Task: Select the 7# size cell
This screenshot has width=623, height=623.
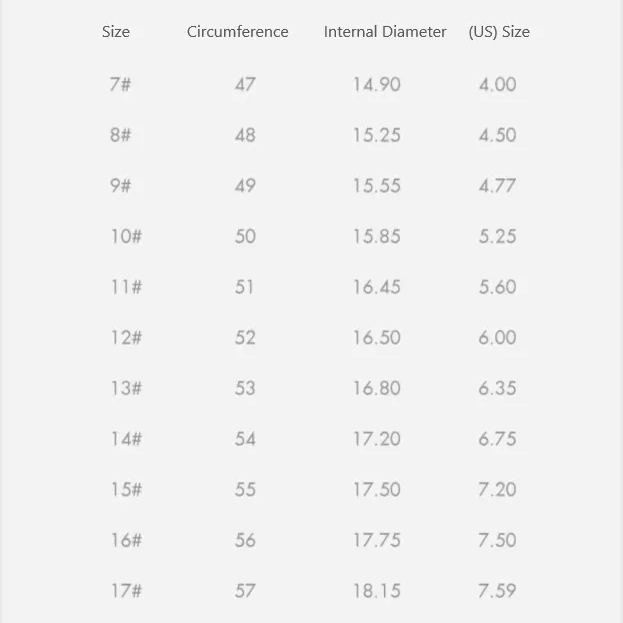Action: point(120,84)
